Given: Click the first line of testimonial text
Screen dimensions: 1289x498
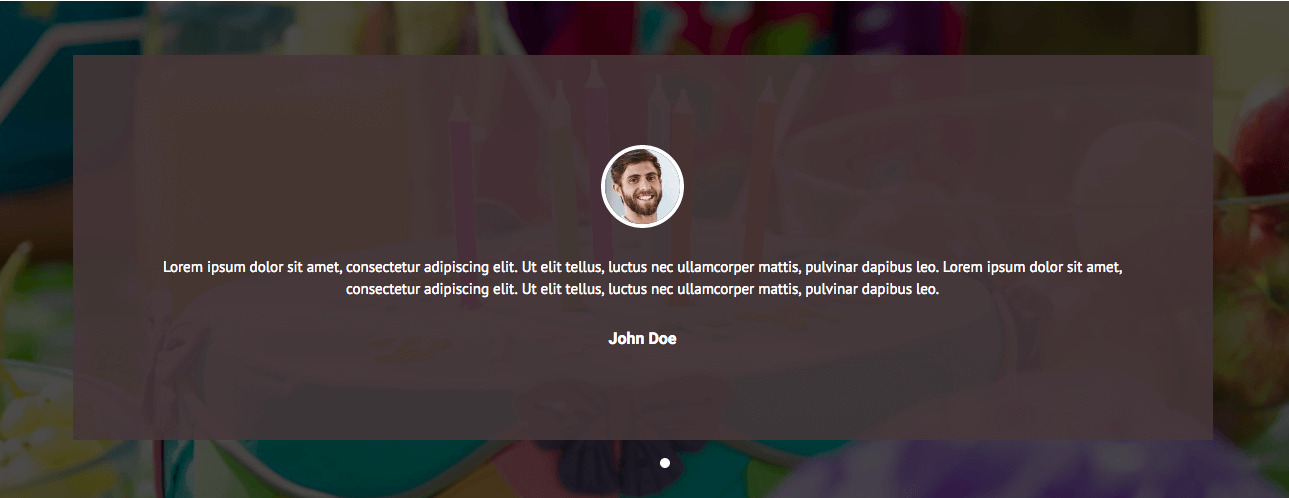Looking at the screenshot, I should click(x=643, y=267).
